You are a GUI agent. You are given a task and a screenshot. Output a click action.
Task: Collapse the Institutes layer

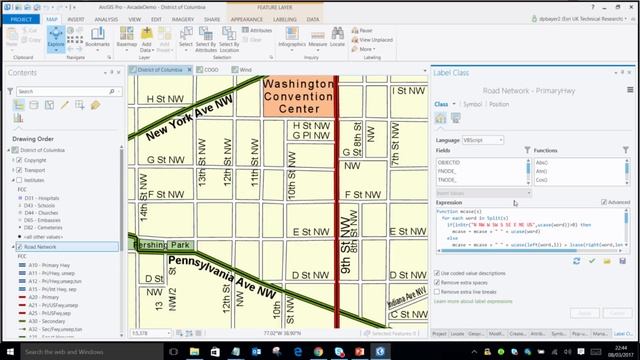click(13, 180)
